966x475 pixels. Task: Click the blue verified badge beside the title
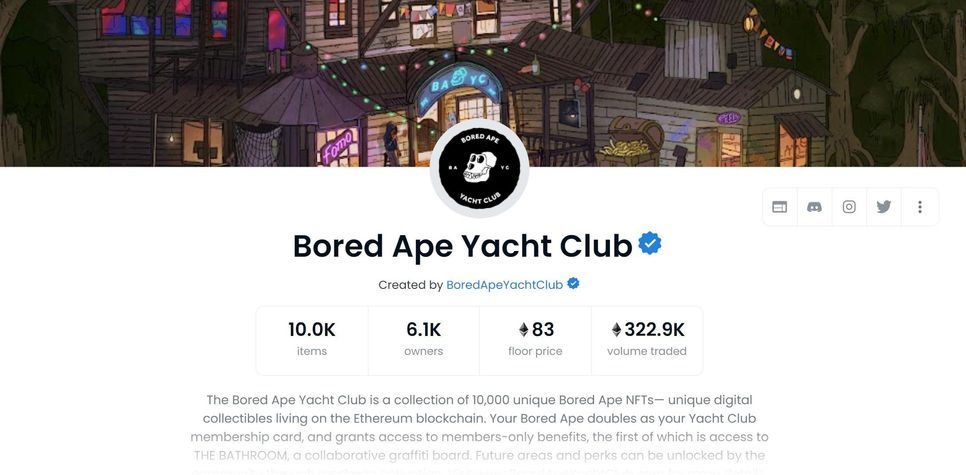coord(650,243)
